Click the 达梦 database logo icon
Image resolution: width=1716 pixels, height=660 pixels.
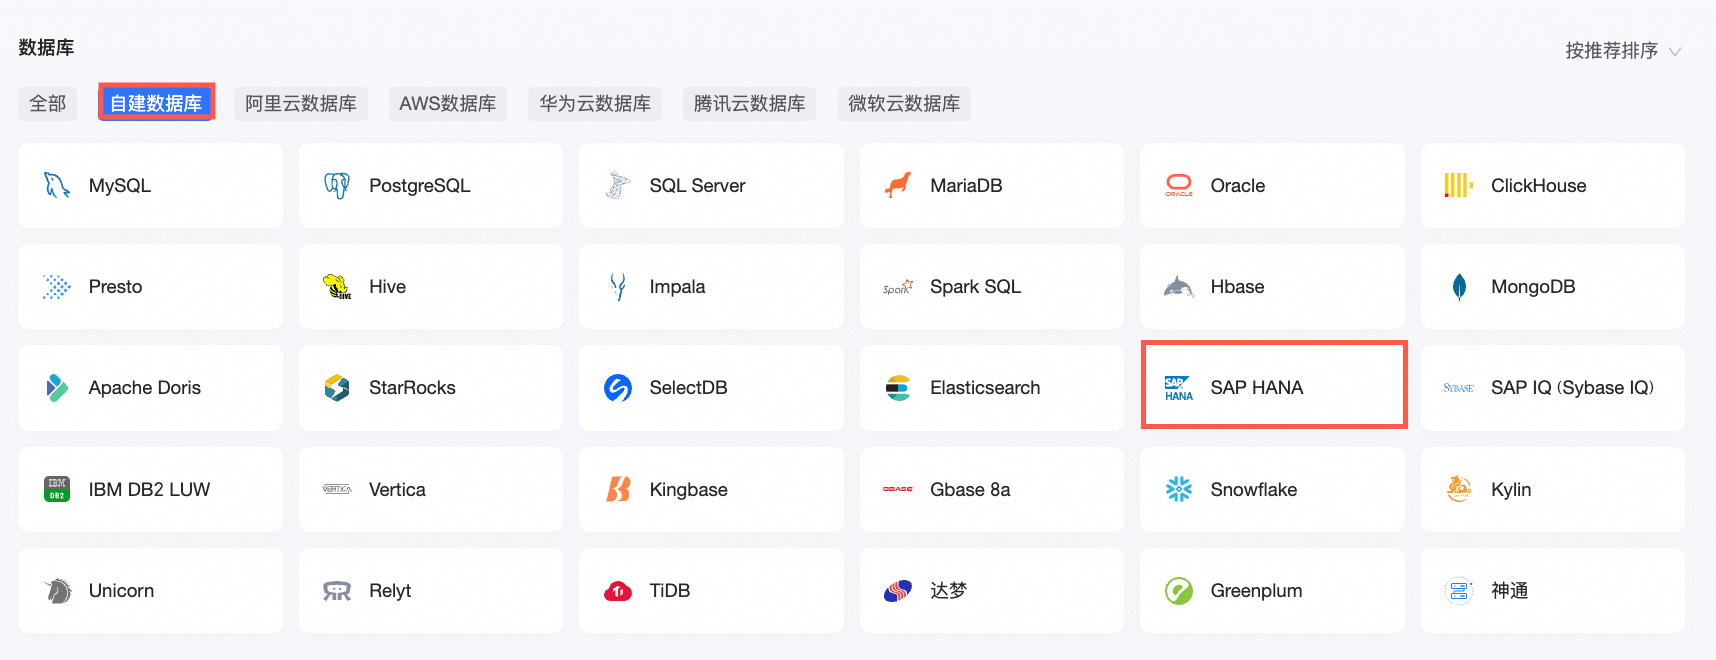click(898, 591)
